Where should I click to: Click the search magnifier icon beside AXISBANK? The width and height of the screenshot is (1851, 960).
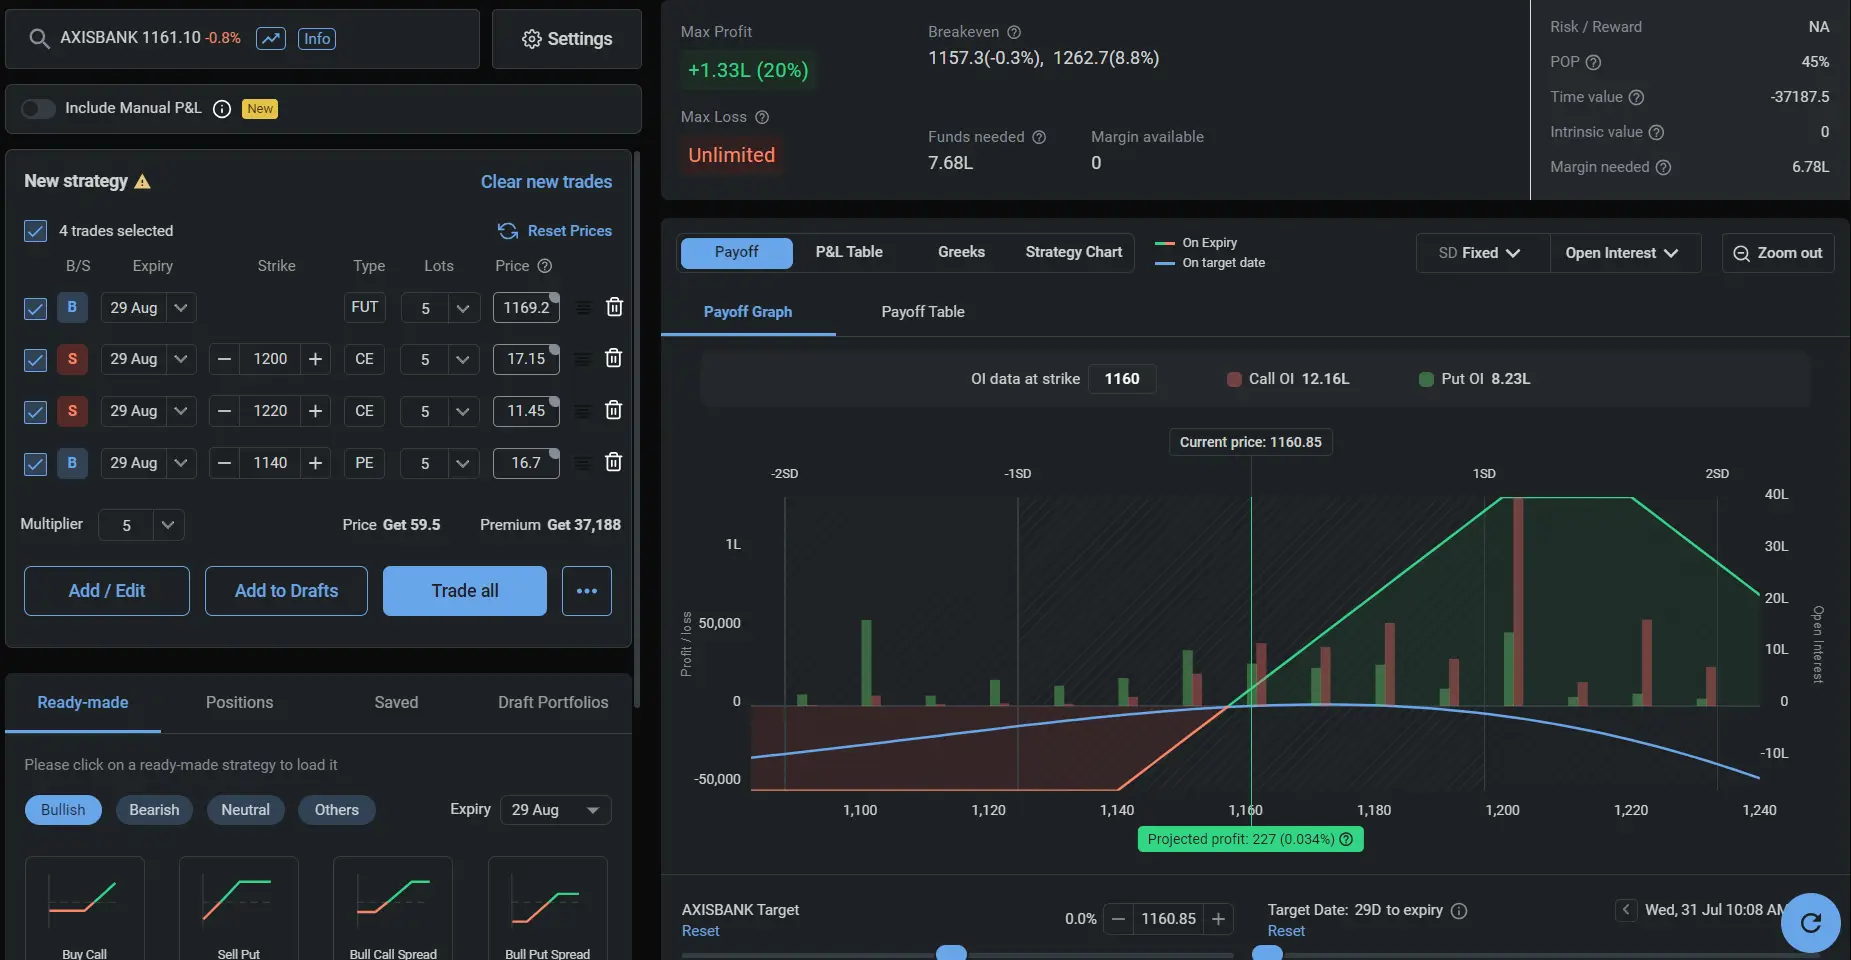coord(39,39)
